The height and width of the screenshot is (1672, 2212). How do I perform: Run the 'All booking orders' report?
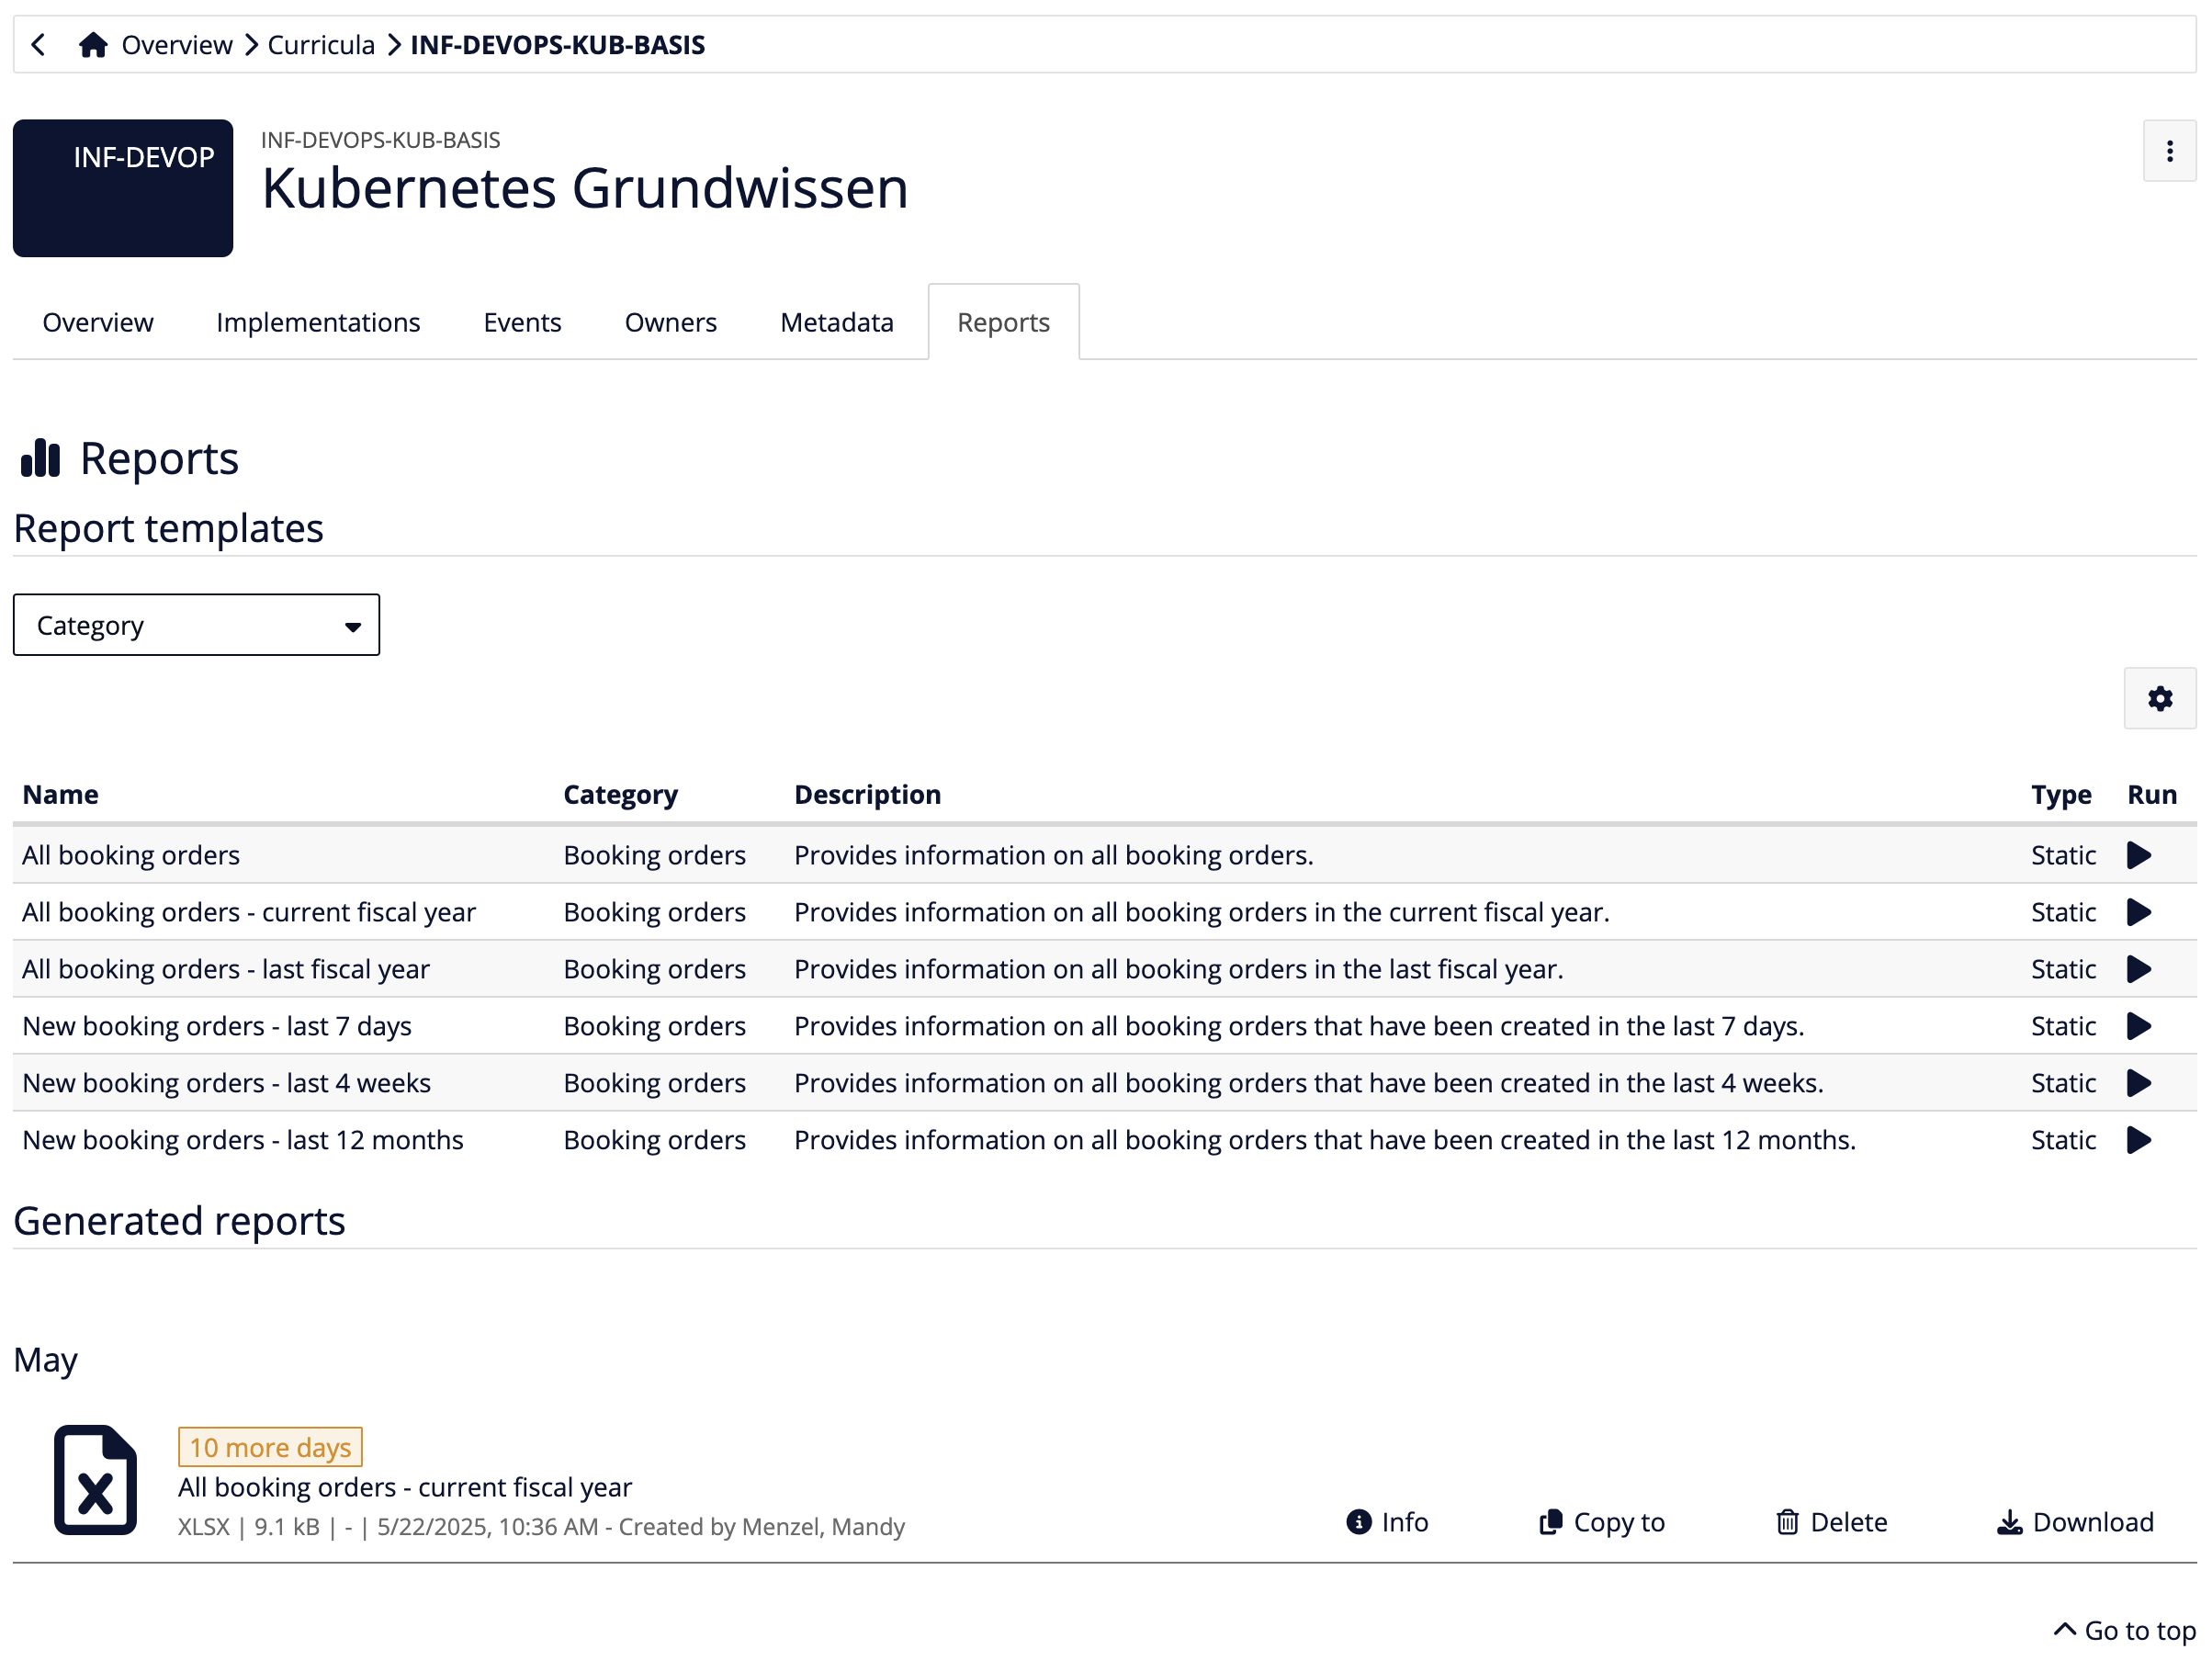(x=2140, y=855)
